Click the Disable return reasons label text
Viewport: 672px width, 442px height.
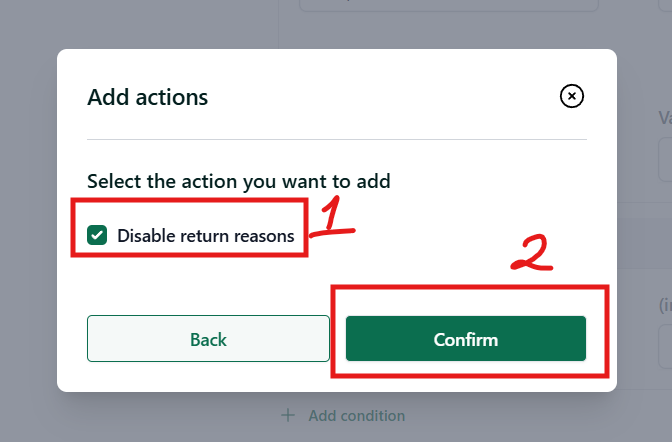click(206, 236)
